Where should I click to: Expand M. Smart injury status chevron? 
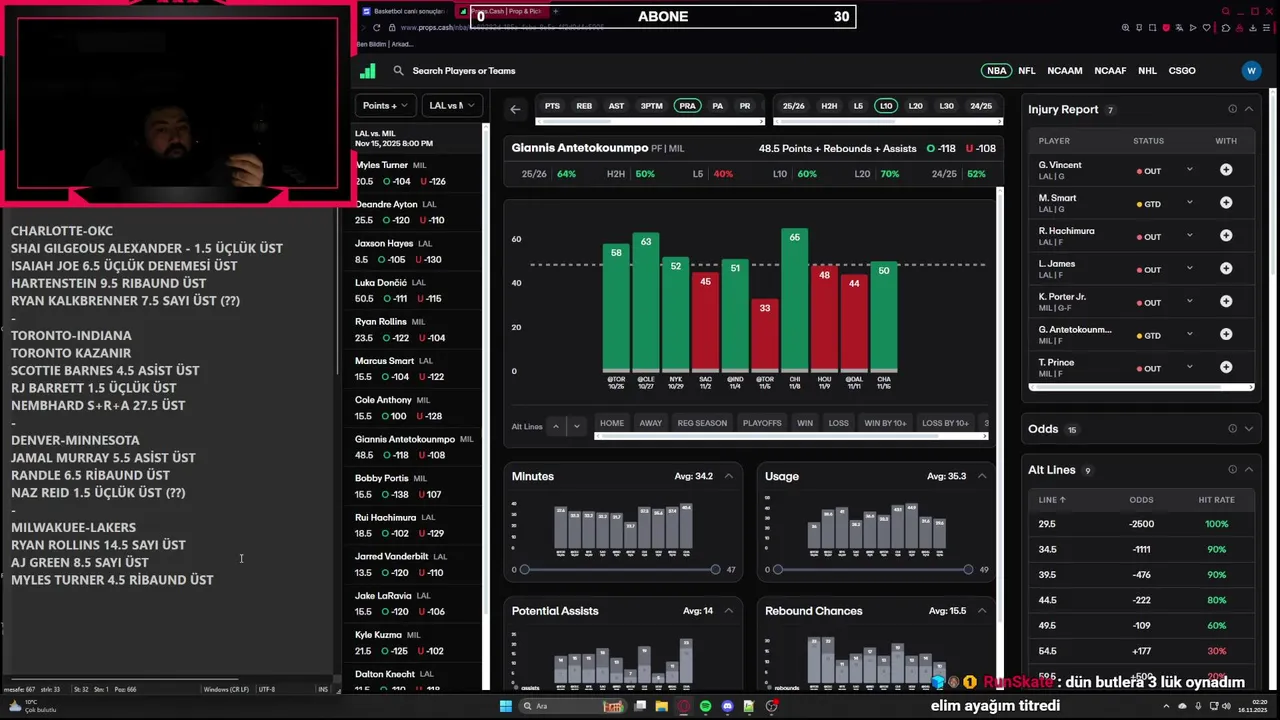pos(1189,203)
